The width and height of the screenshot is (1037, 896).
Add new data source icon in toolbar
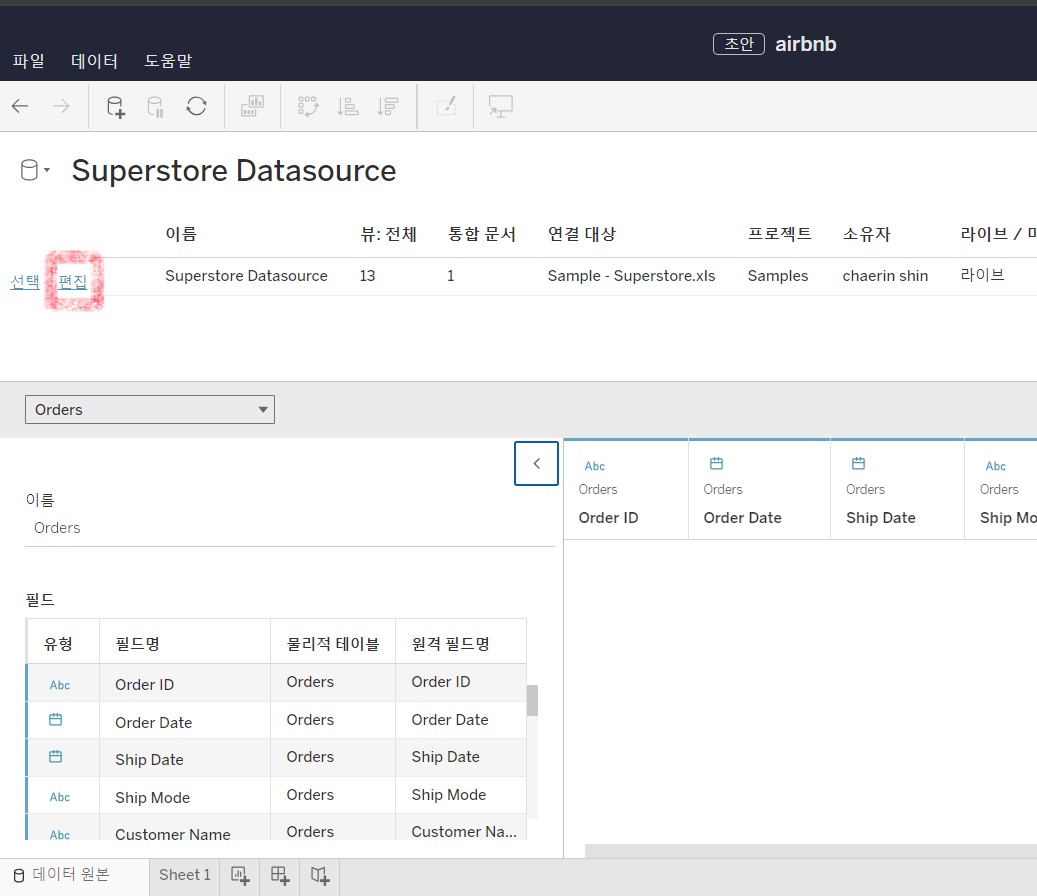(x=116, y=106)
